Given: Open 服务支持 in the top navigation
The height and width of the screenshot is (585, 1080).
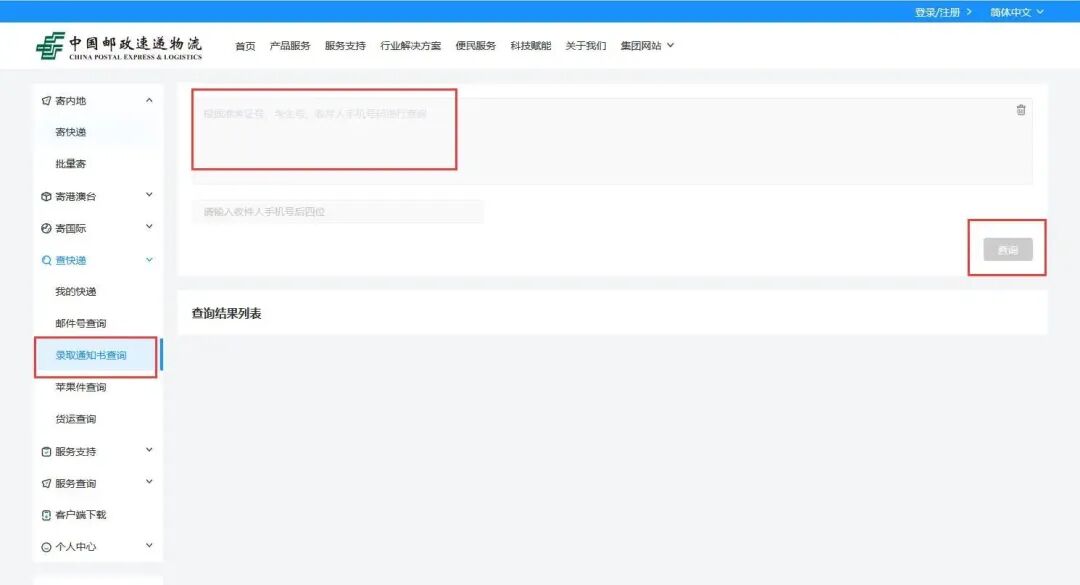Looking at the screenshot, I should [345, 45].
